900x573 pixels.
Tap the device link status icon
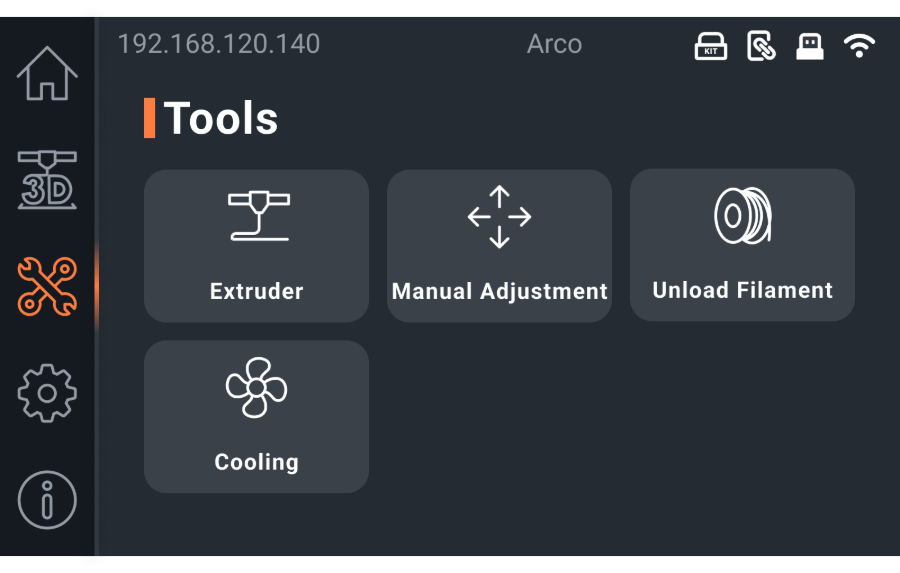[x=761, y=46]
